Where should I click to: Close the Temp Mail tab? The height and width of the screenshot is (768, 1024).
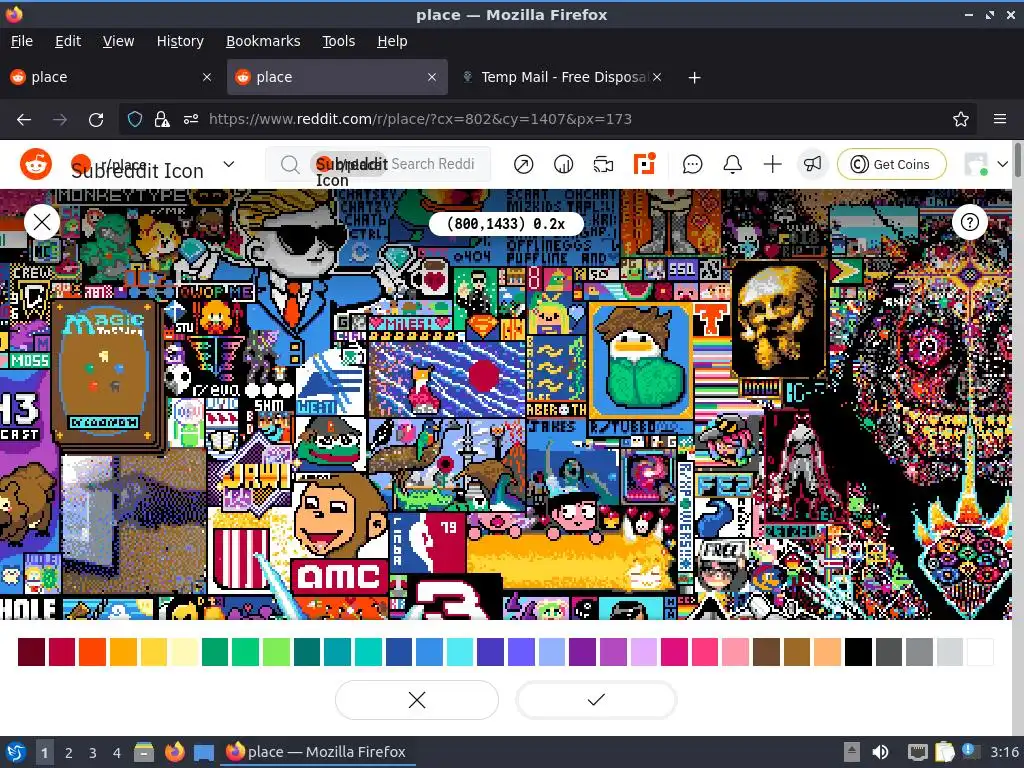pyautogui.click(x=657, y=77)
